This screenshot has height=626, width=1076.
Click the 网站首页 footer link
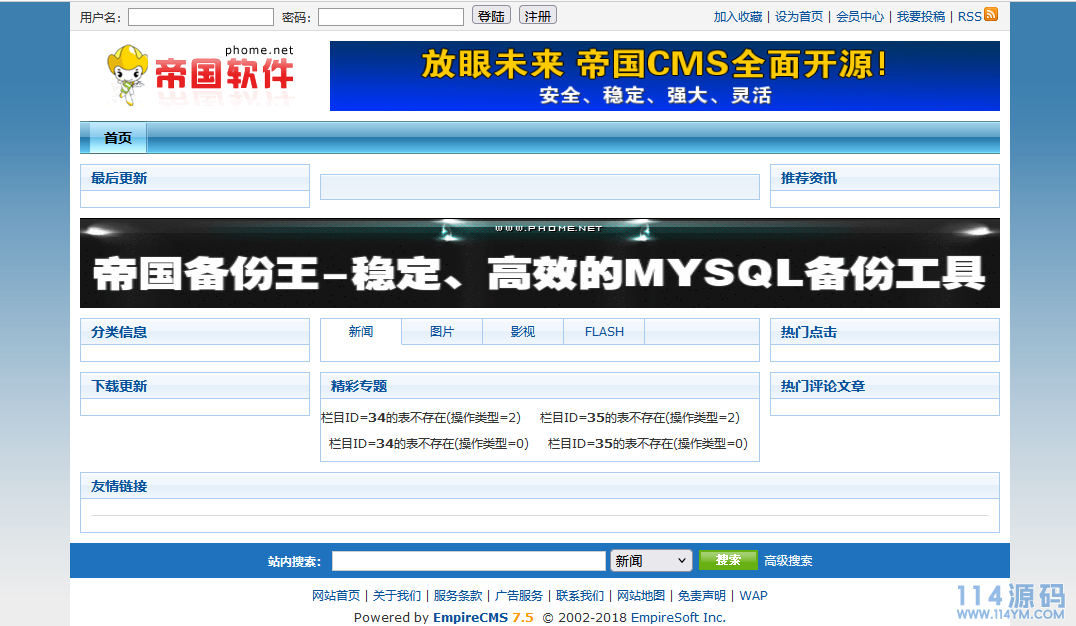click(x=336, y=596)
